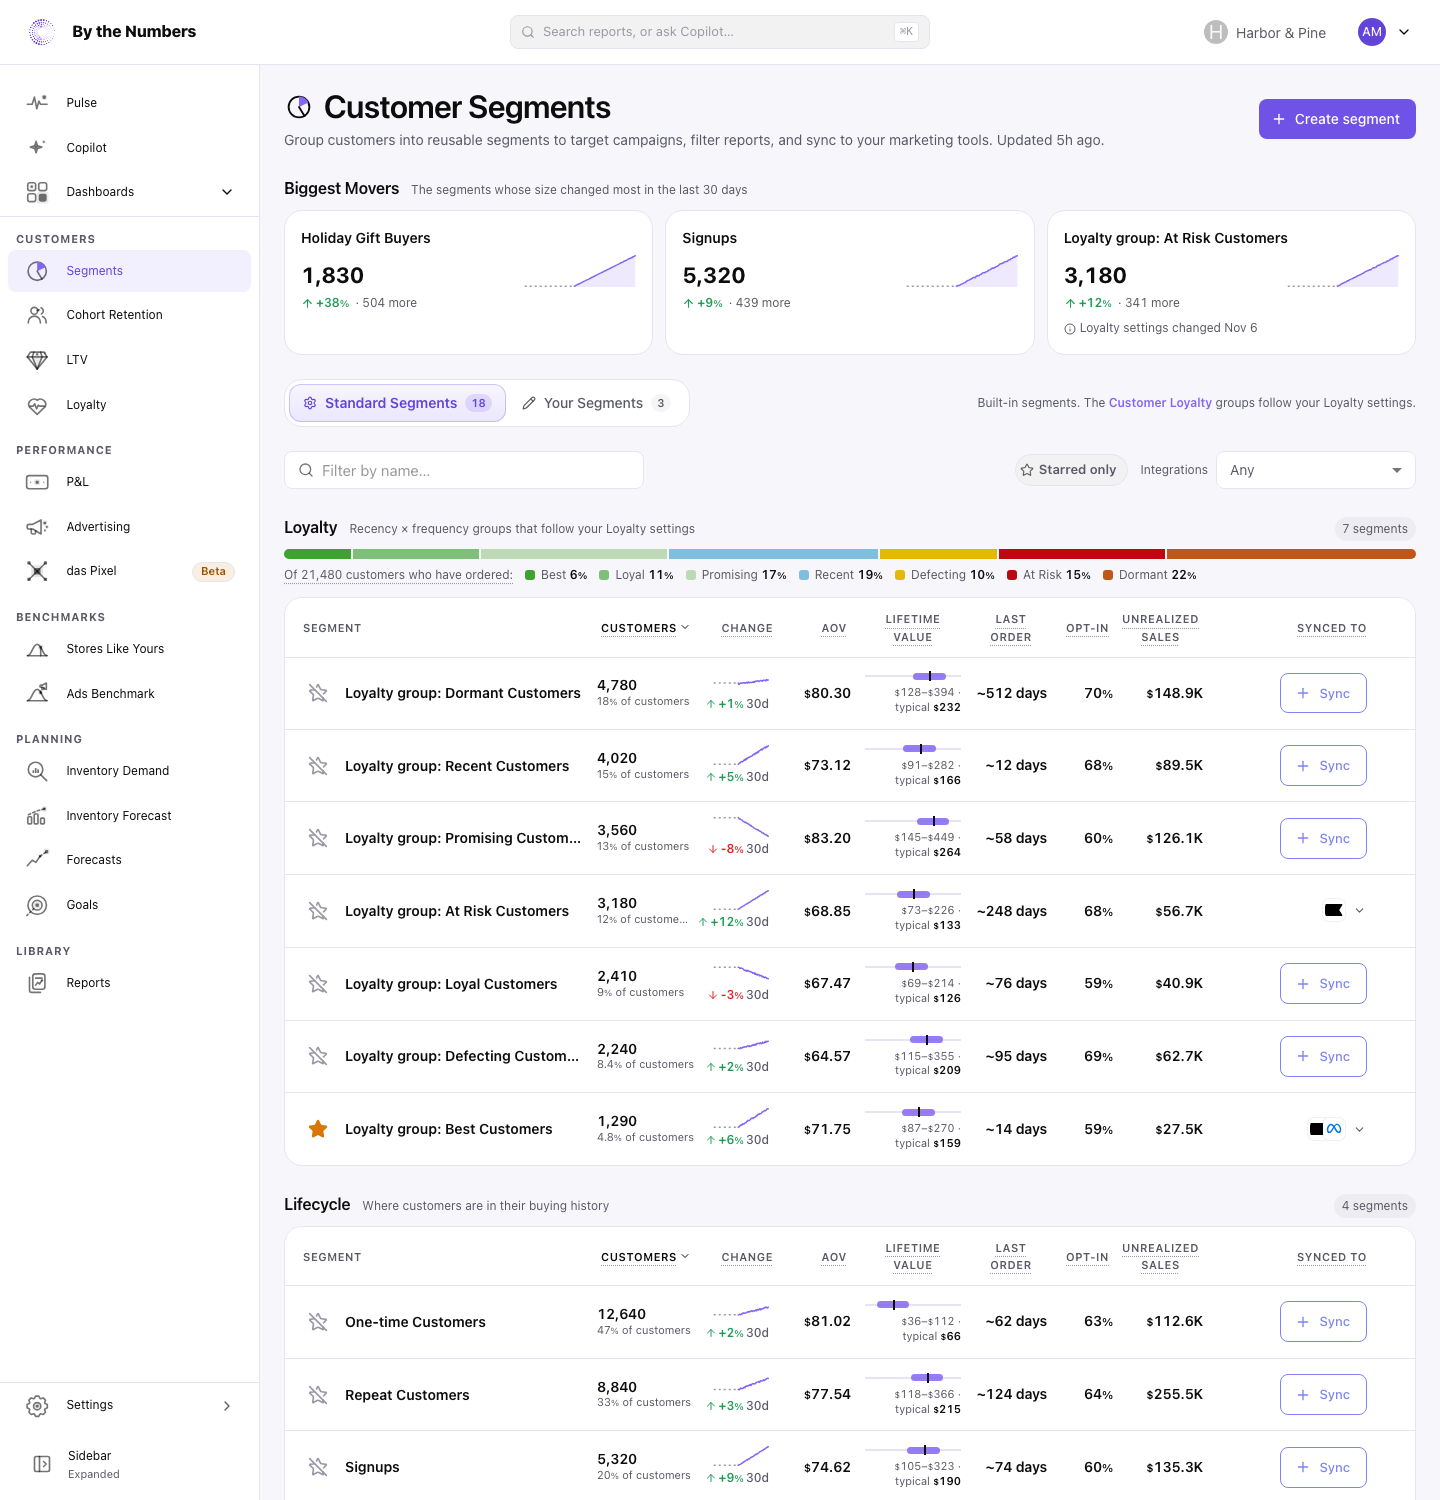Screen dimensions: 1440x1500
Task: Focus the Filter by name field
Action: (x=464, y=470)
